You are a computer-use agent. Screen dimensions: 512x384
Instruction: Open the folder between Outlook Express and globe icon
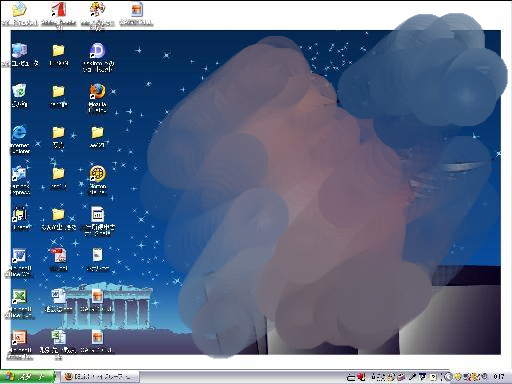tap(58, 174)
